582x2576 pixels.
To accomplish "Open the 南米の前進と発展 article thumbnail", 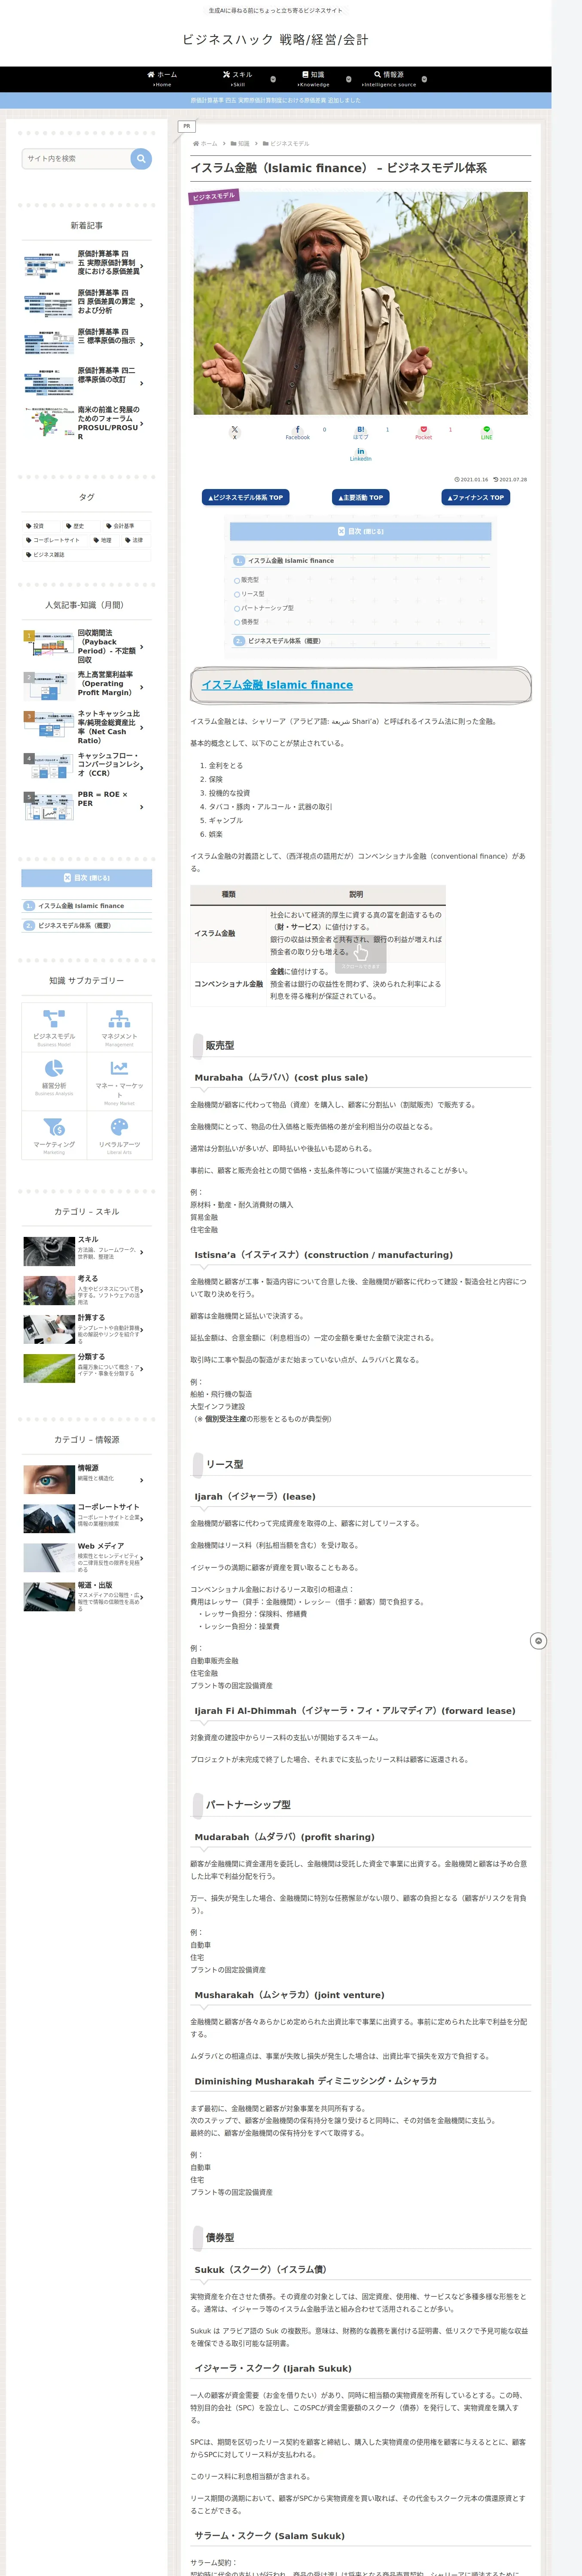I will (x=49, y=421).
